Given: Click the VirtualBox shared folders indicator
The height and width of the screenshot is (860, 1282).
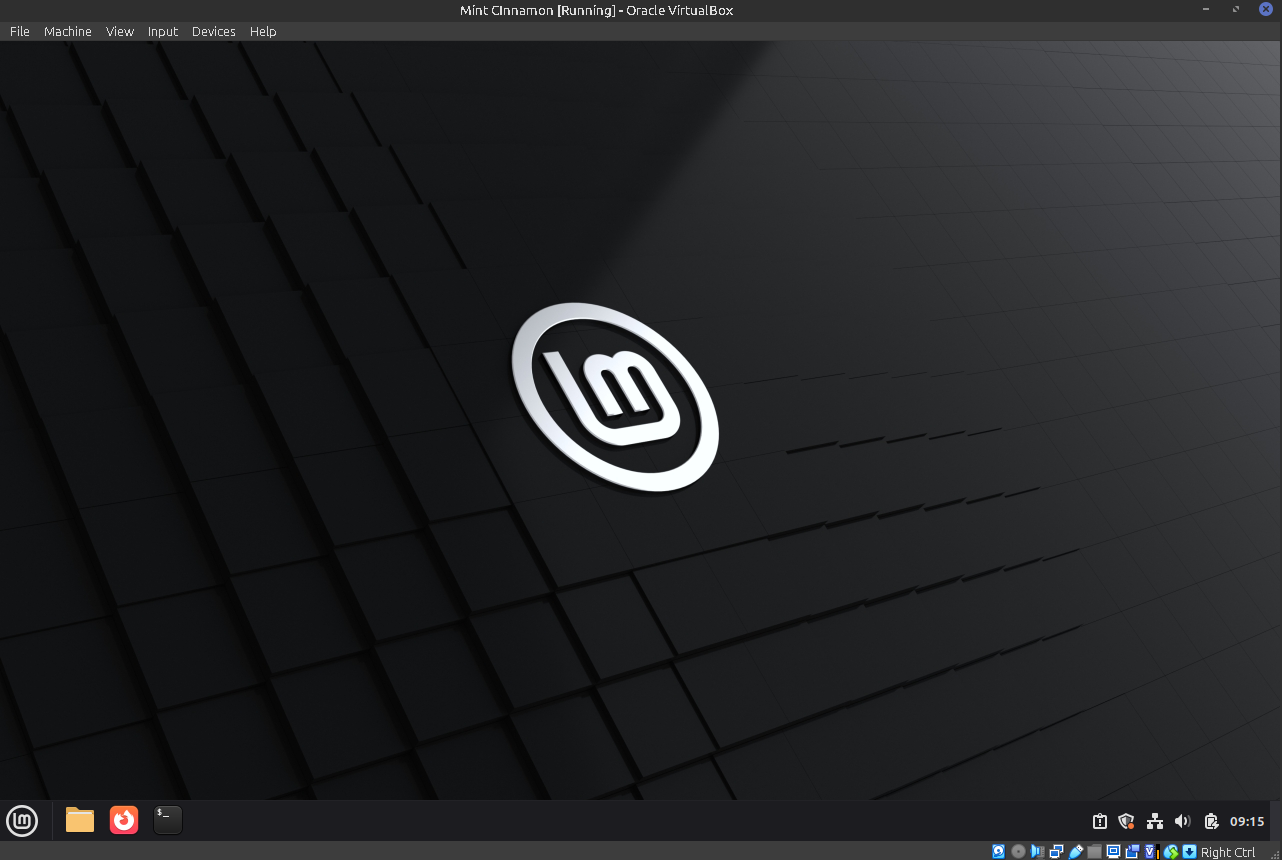Looking at the screenshot, I should click(x=1094, y=851).
